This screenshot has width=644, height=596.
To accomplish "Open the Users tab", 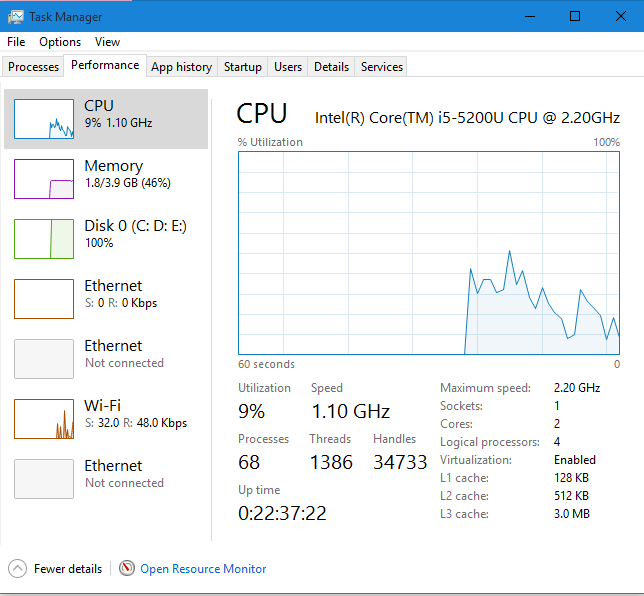I will click(288, 67).
